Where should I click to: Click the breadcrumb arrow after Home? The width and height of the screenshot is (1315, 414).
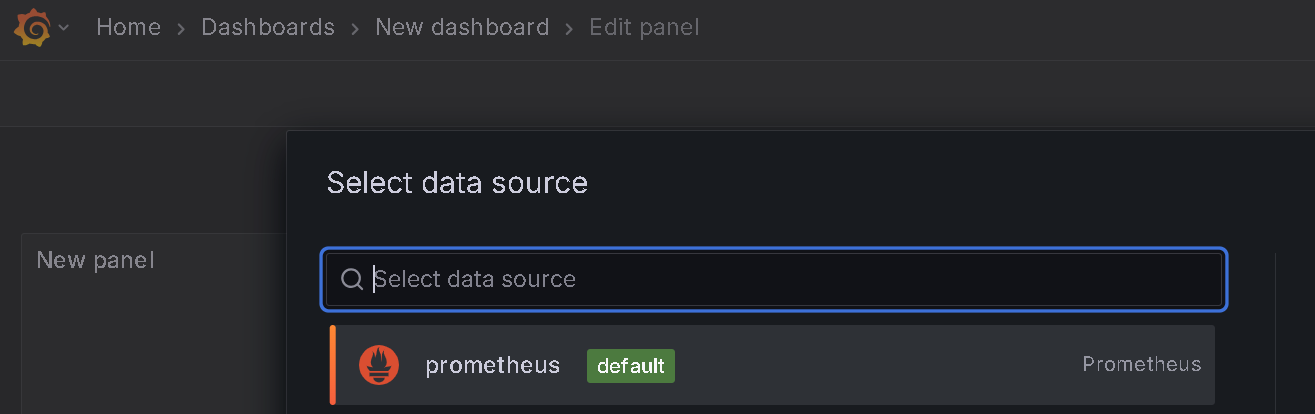tap(181, 28)
